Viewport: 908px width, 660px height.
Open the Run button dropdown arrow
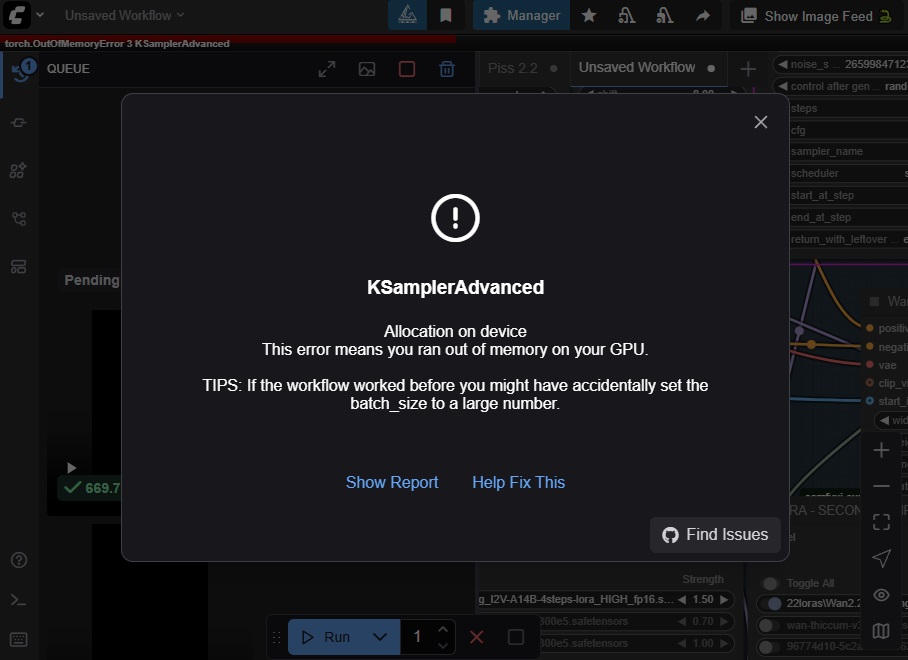380,637
